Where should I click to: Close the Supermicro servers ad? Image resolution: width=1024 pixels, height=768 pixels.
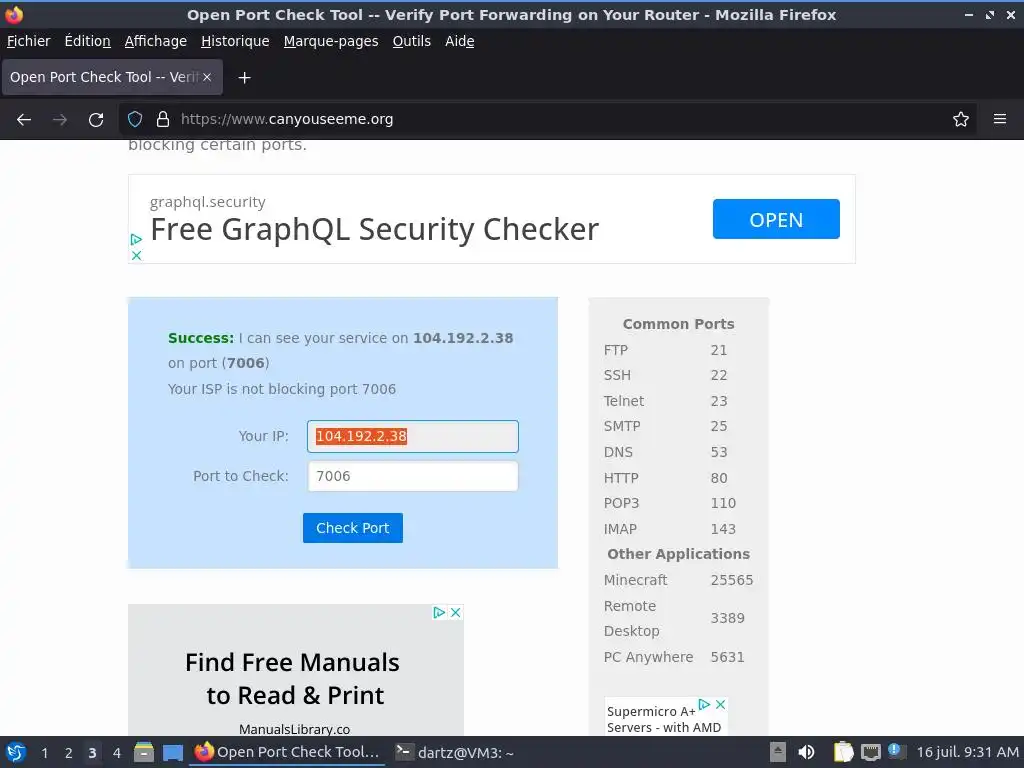click(720, 705)
